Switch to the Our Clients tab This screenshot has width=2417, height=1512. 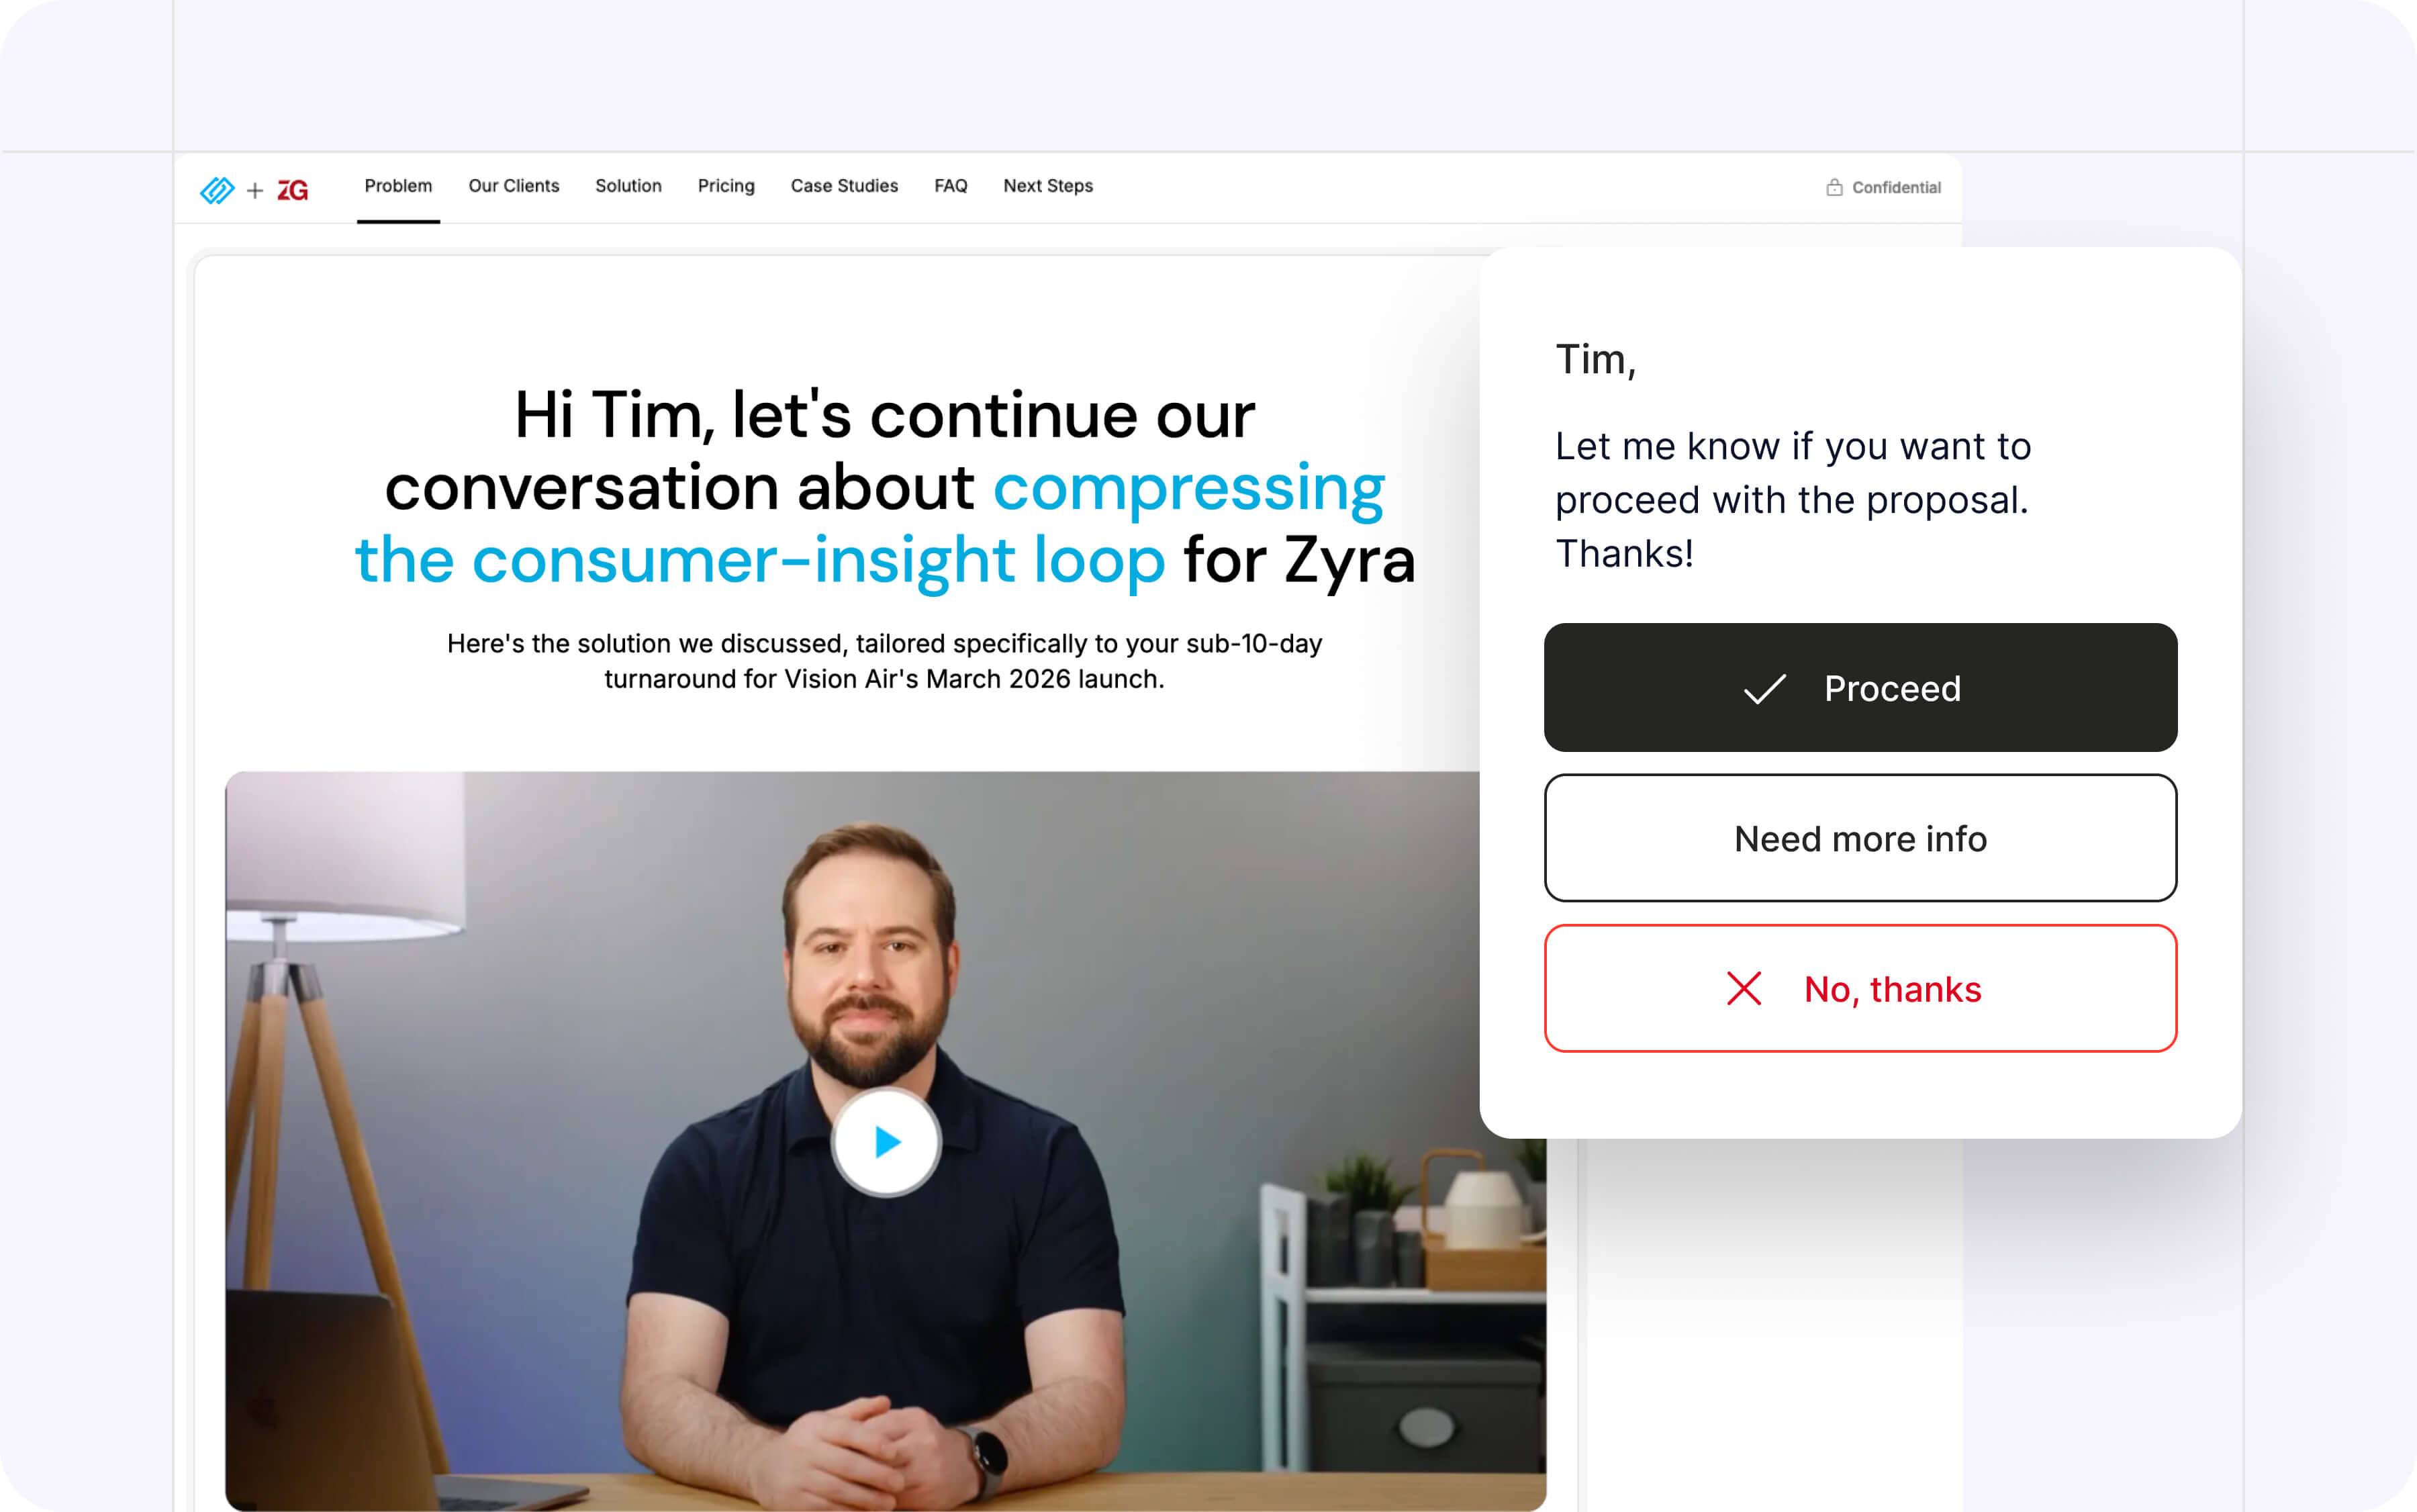pyautogui.click(x=514, y=186)
